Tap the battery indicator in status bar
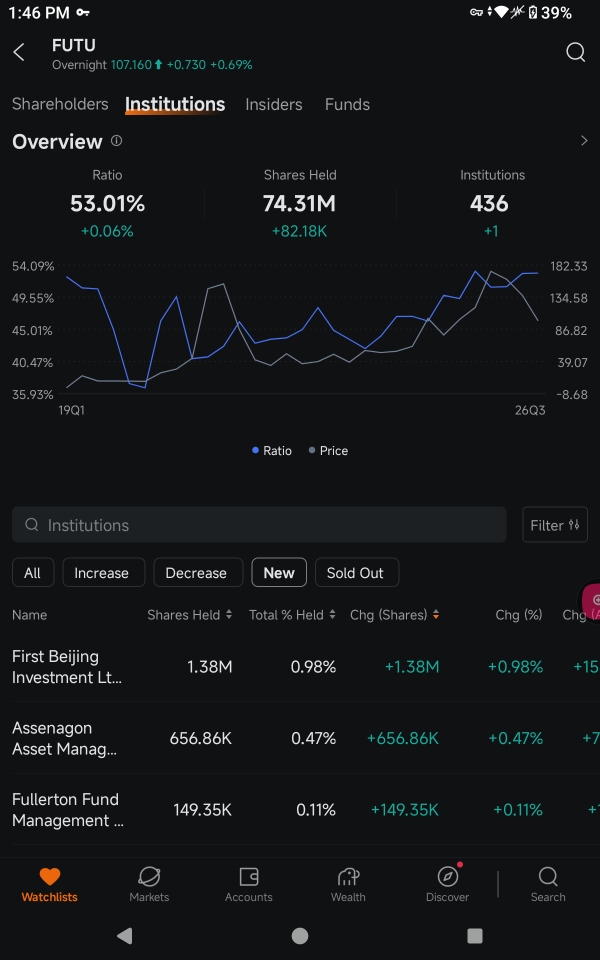 (x=532, y=12)
